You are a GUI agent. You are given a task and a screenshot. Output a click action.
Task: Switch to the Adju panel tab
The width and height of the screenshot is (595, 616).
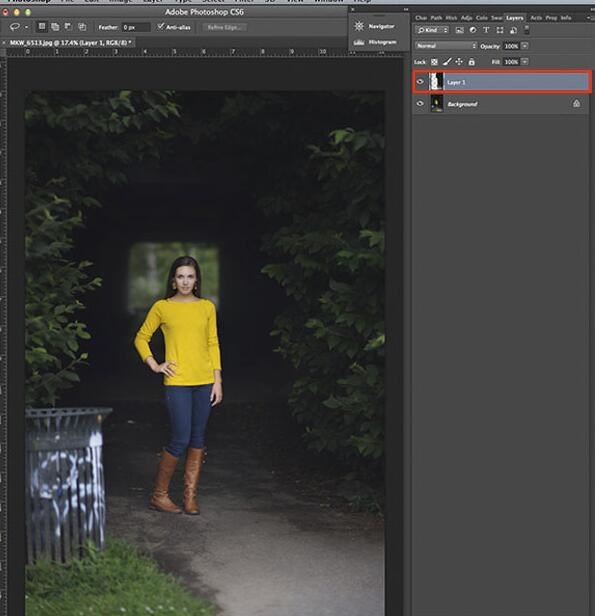pyautogui.click(x=466, y=18)
